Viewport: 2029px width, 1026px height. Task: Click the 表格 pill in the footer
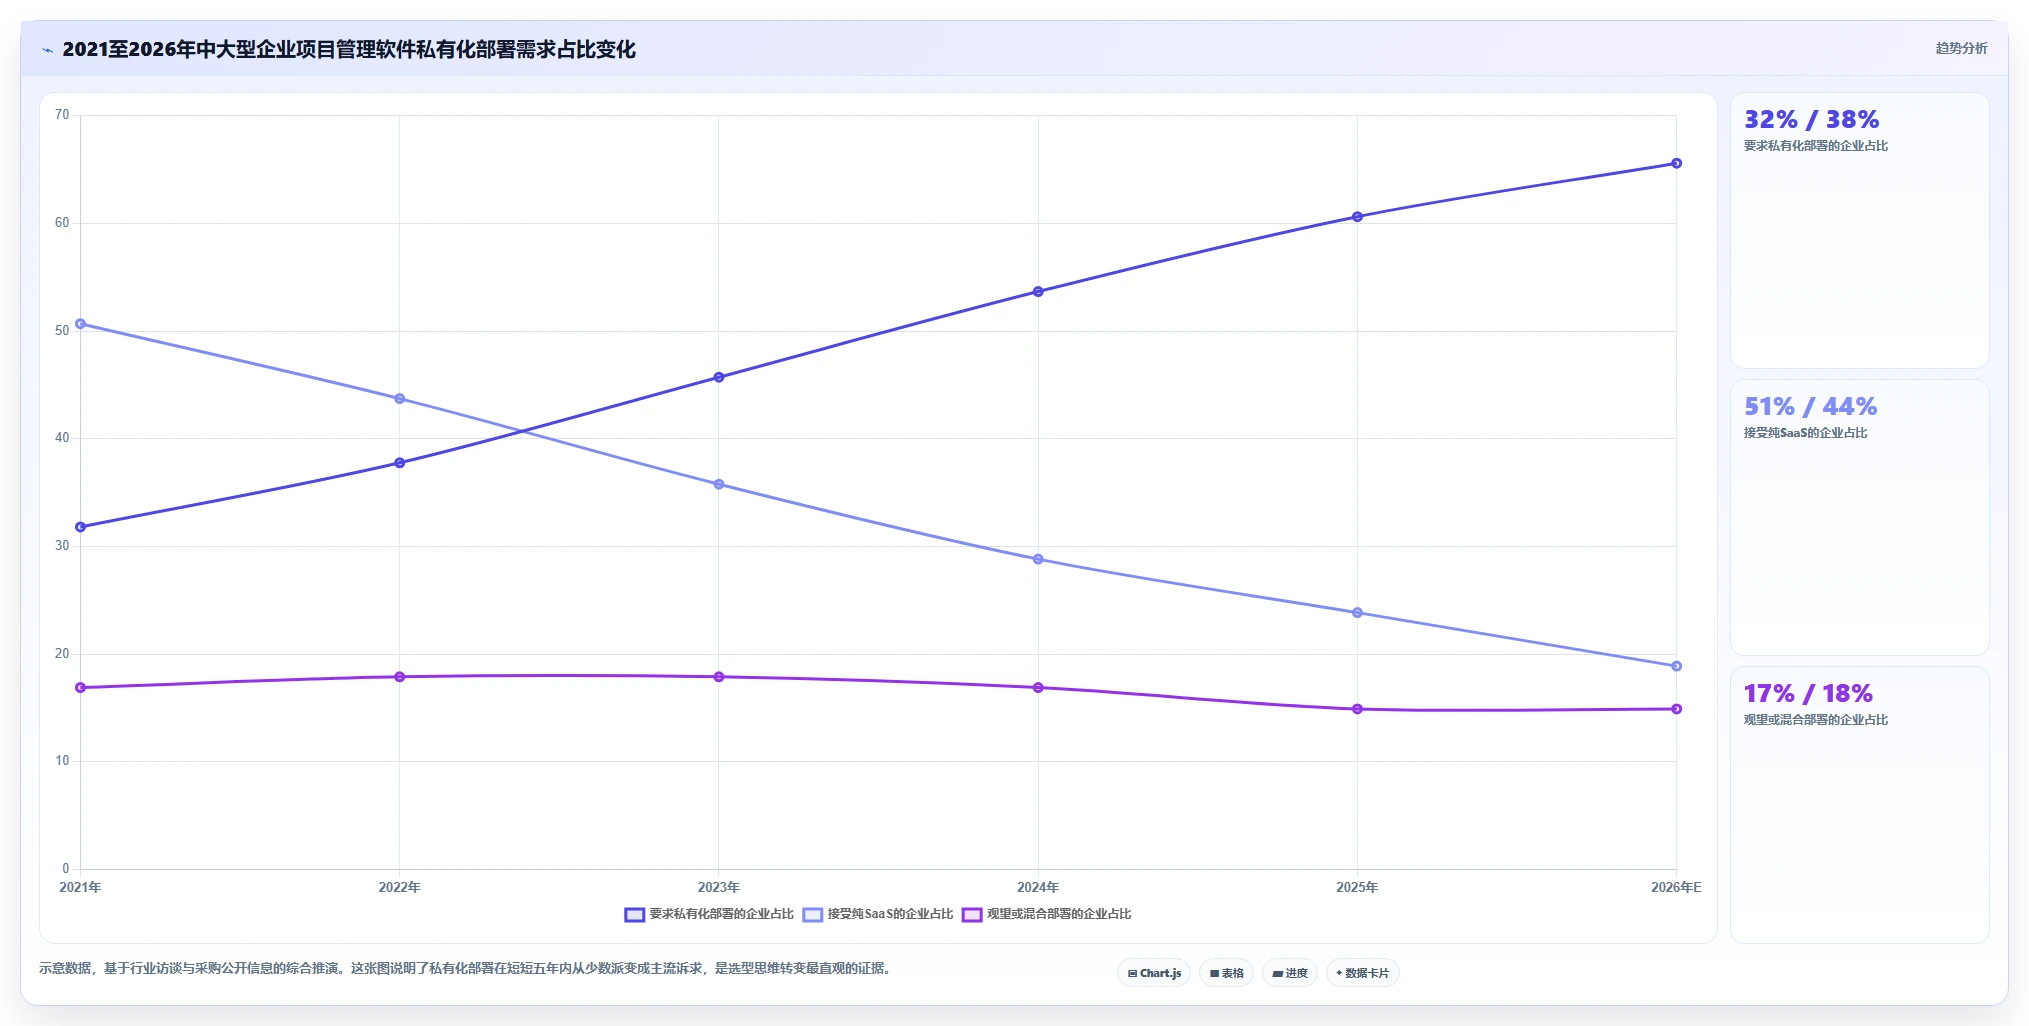(1226, 973)
